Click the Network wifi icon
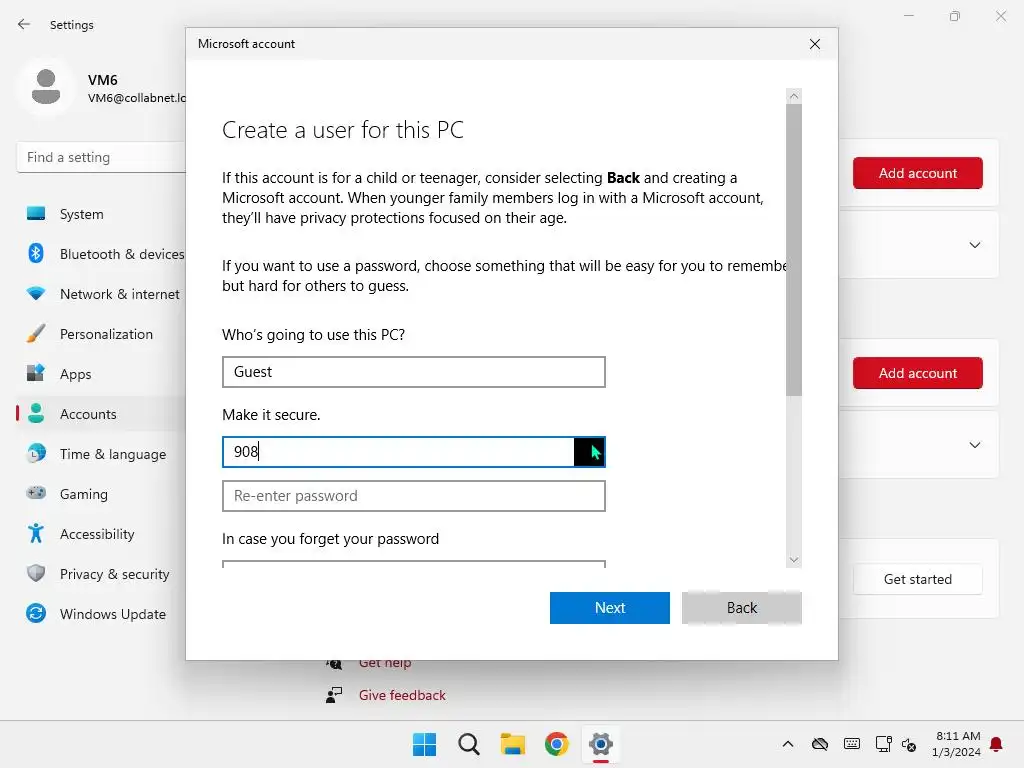 coord(36,294)
